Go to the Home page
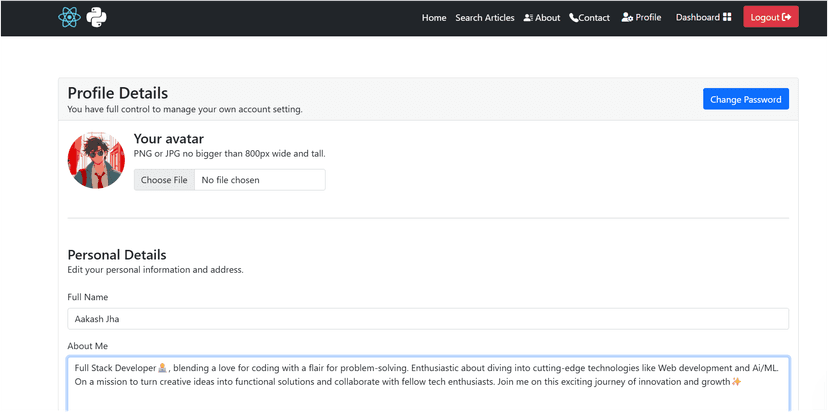This screenshot has width=828, height=412. coord(434,18)
